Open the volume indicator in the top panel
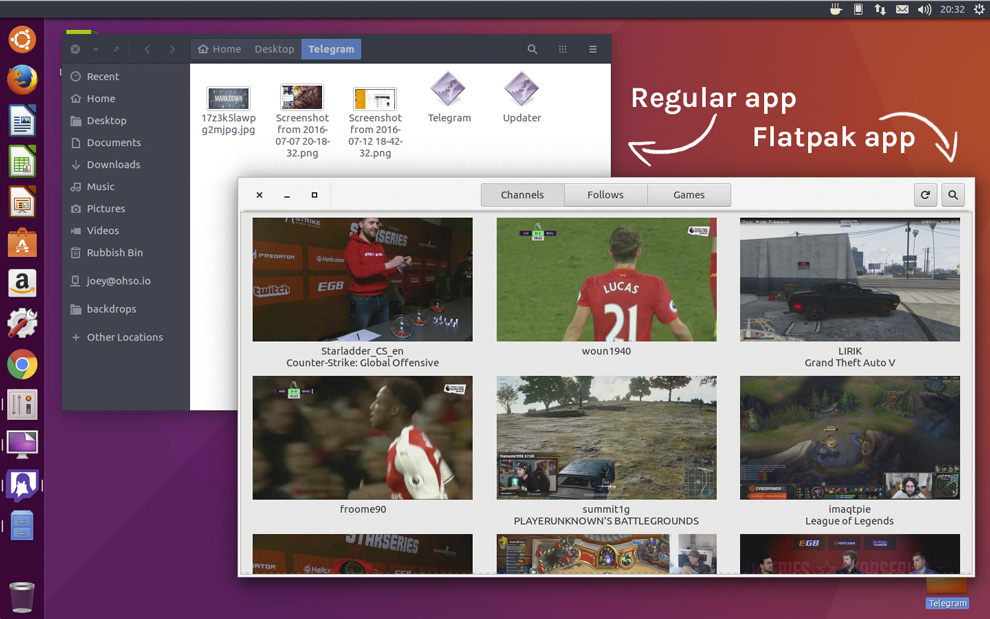The height and width of the screenshot is (619, 990). point(924,9)
